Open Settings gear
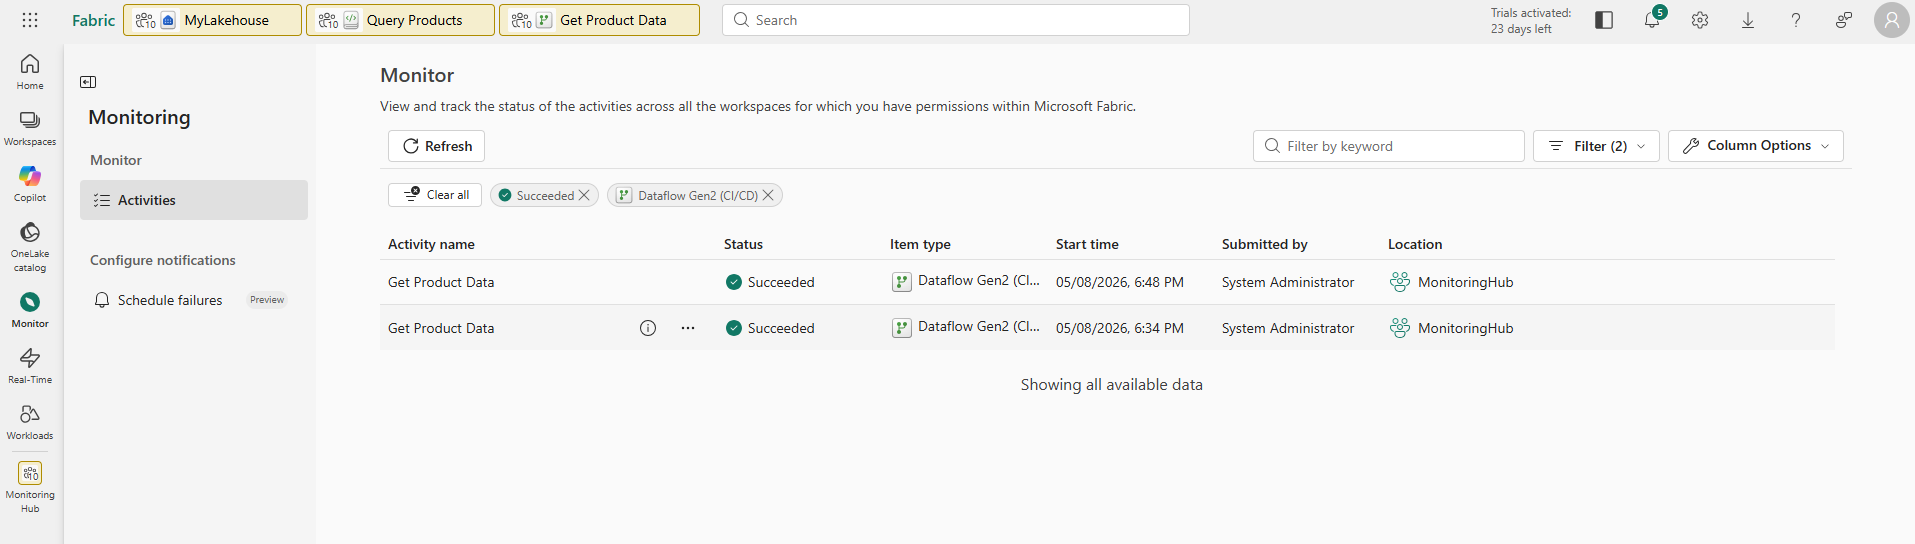 [1700, 20]
